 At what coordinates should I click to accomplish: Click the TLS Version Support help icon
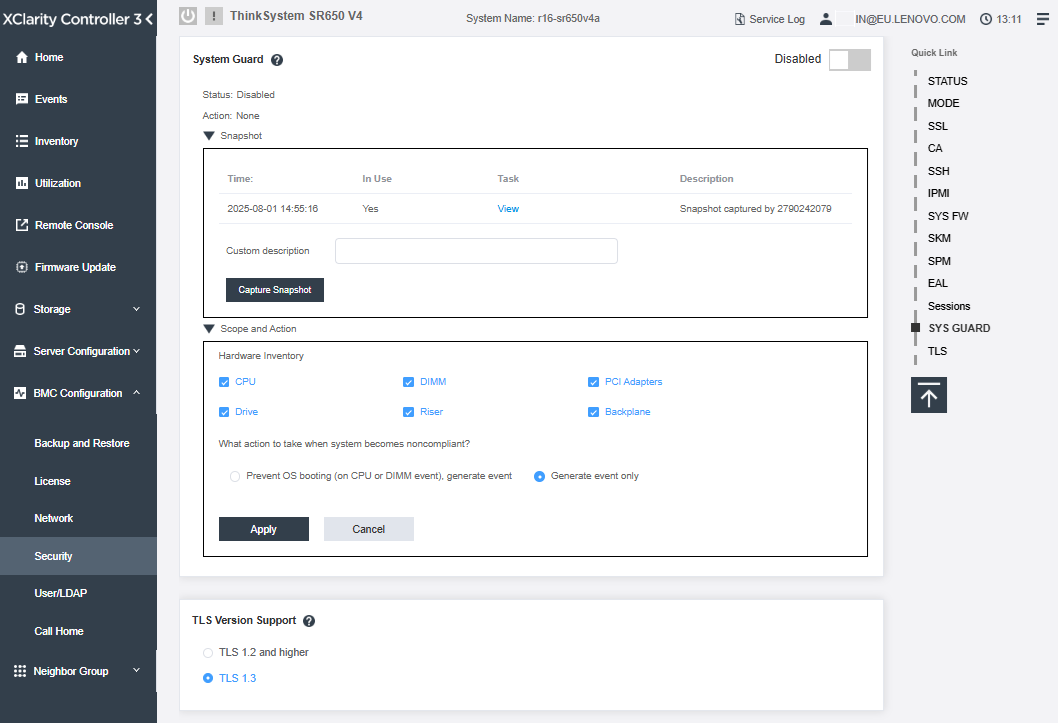tap(309, 621)
